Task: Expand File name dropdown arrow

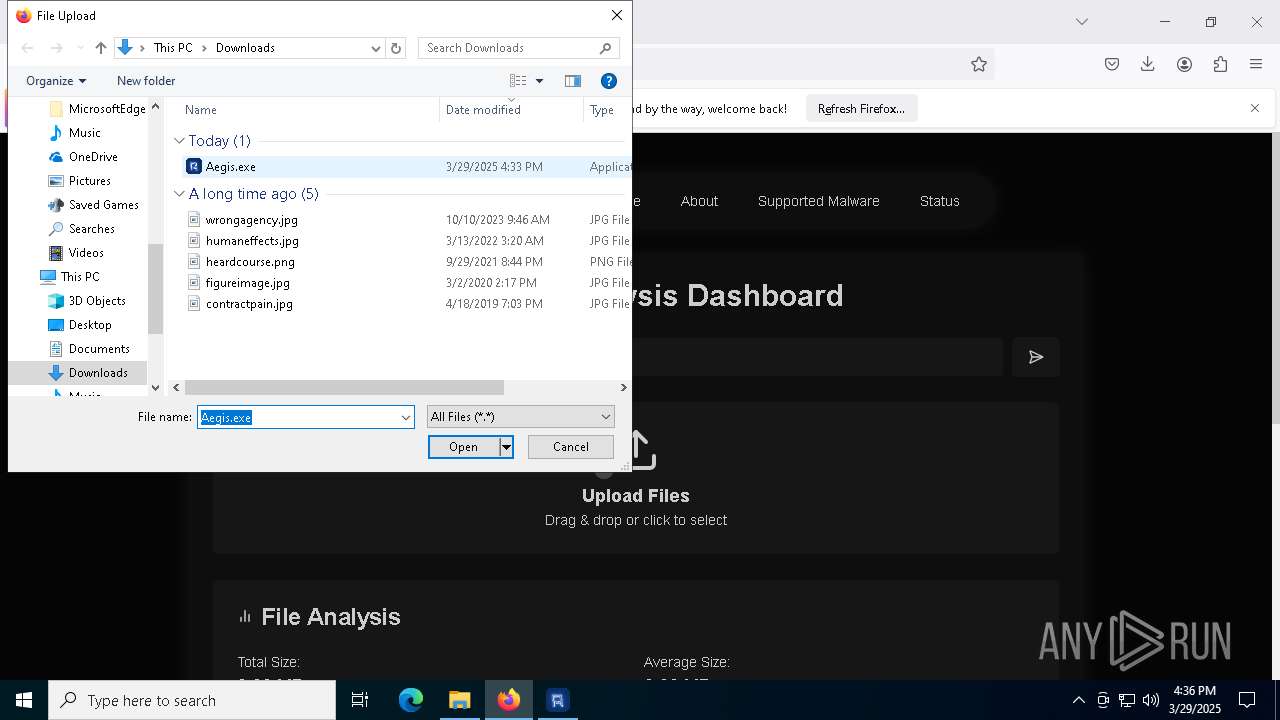Action: pyautogui.click(x=406, y=417)
